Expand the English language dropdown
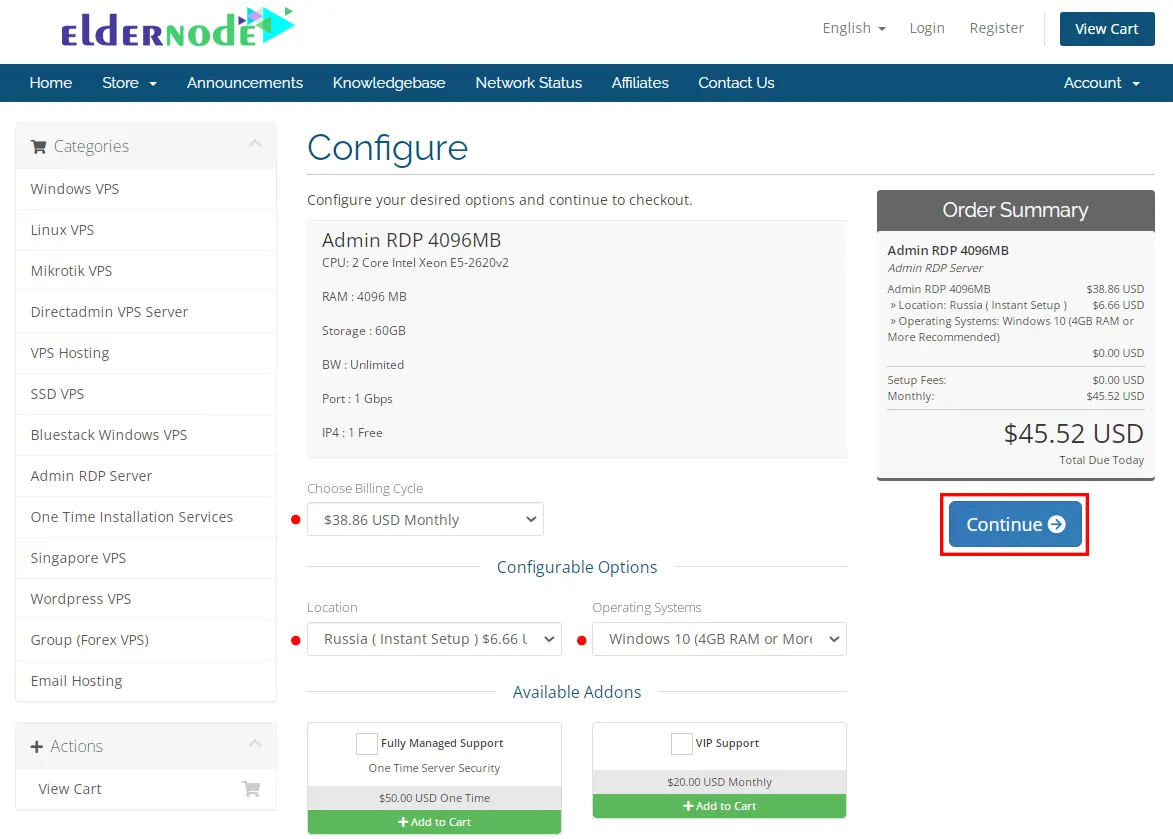1173x839 pixels. [x=853, y=28]
